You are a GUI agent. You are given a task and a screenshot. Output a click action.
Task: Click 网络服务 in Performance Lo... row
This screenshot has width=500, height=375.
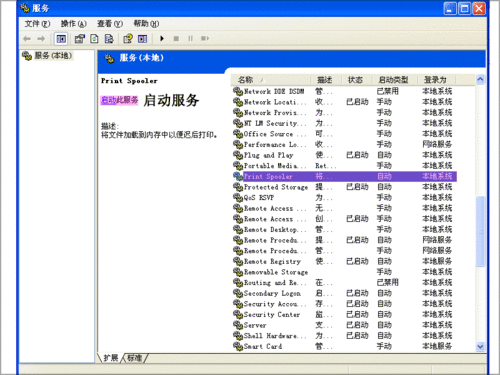click(437, 144)
